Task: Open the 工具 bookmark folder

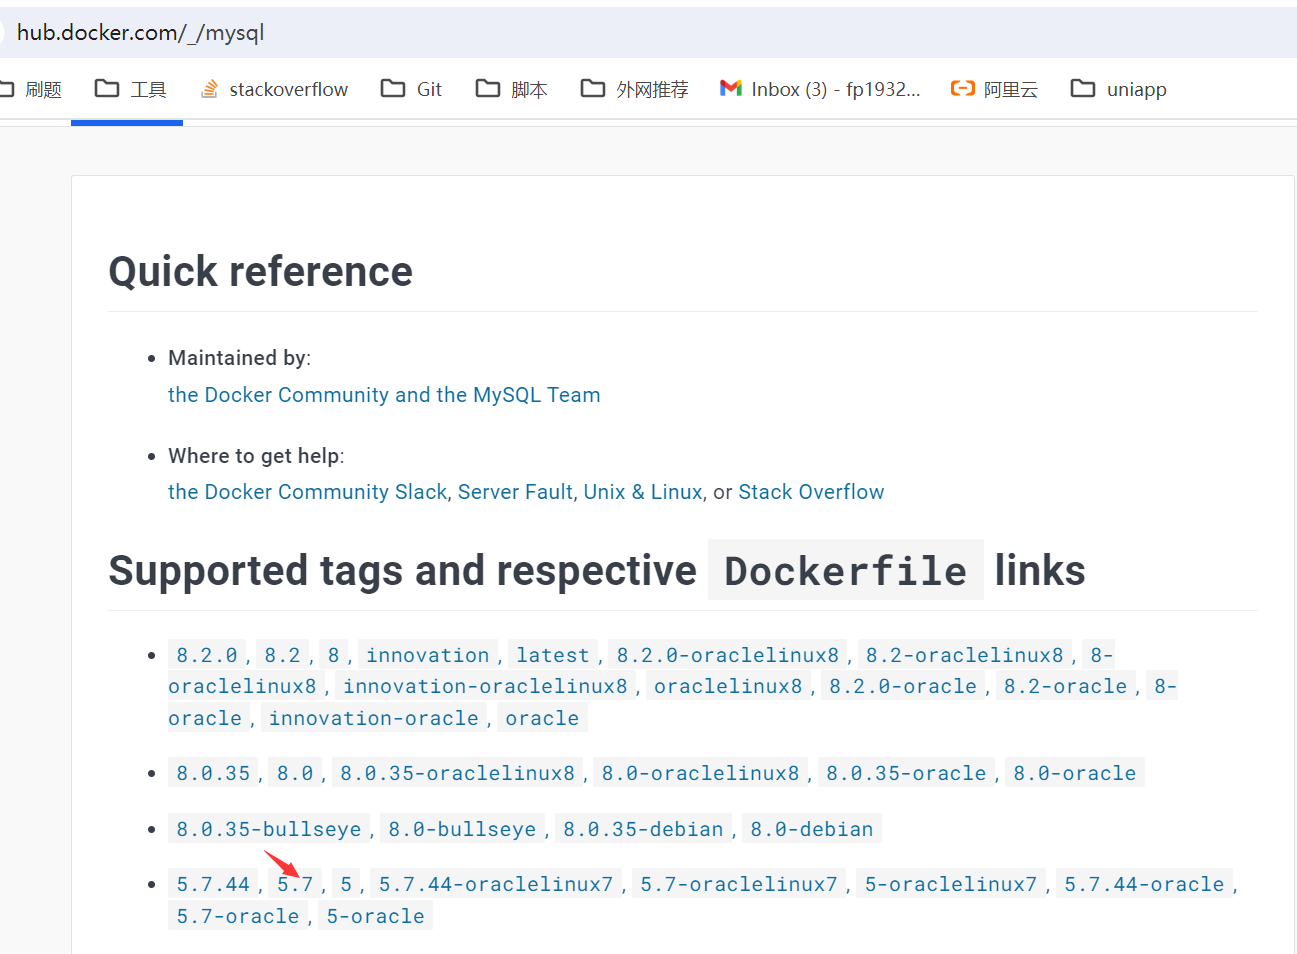Action: click(x=131, y=89)
